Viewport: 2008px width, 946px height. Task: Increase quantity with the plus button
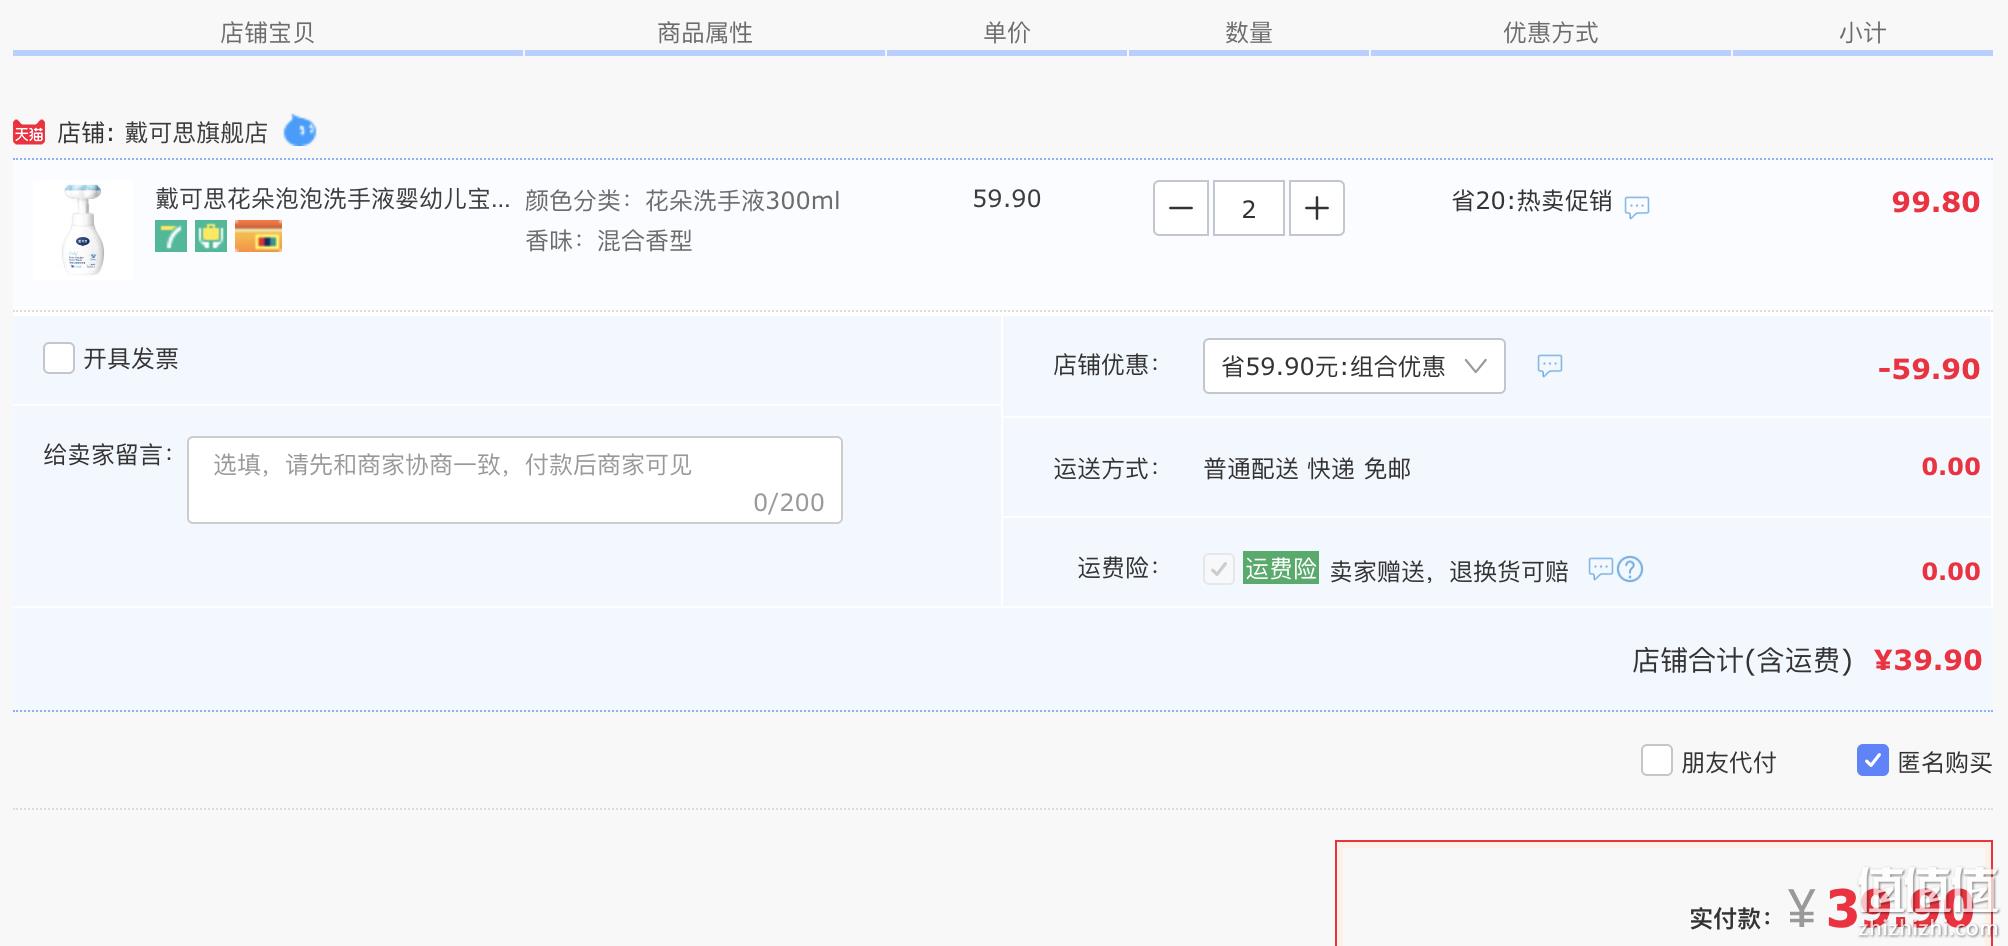pos(1317,208)
